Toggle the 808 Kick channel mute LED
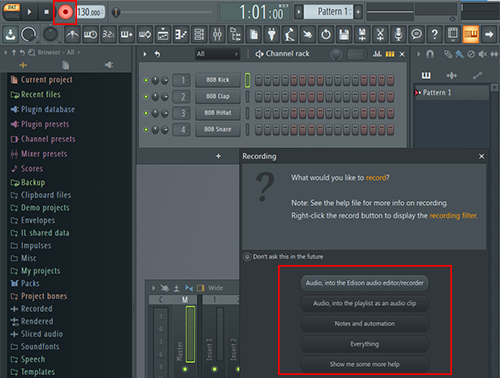 pos(146,80)
